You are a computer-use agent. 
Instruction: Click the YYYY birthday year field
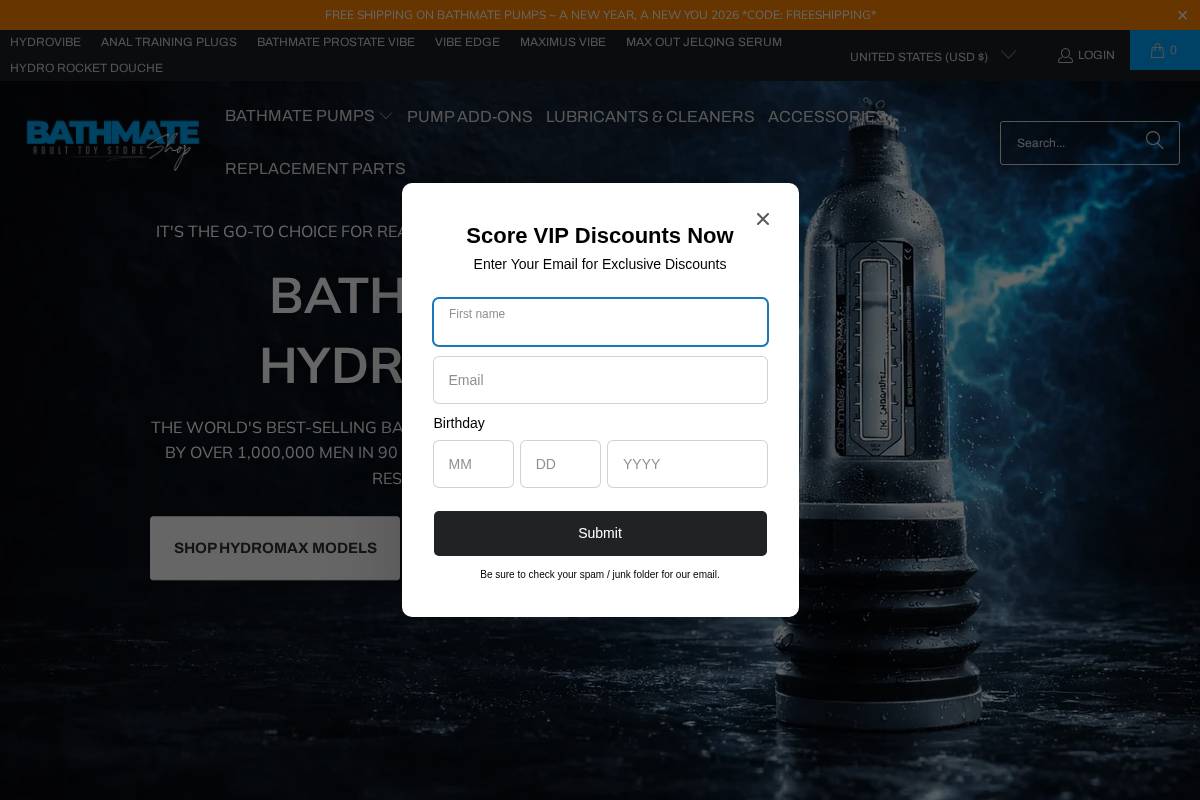[x=687, y=464]
